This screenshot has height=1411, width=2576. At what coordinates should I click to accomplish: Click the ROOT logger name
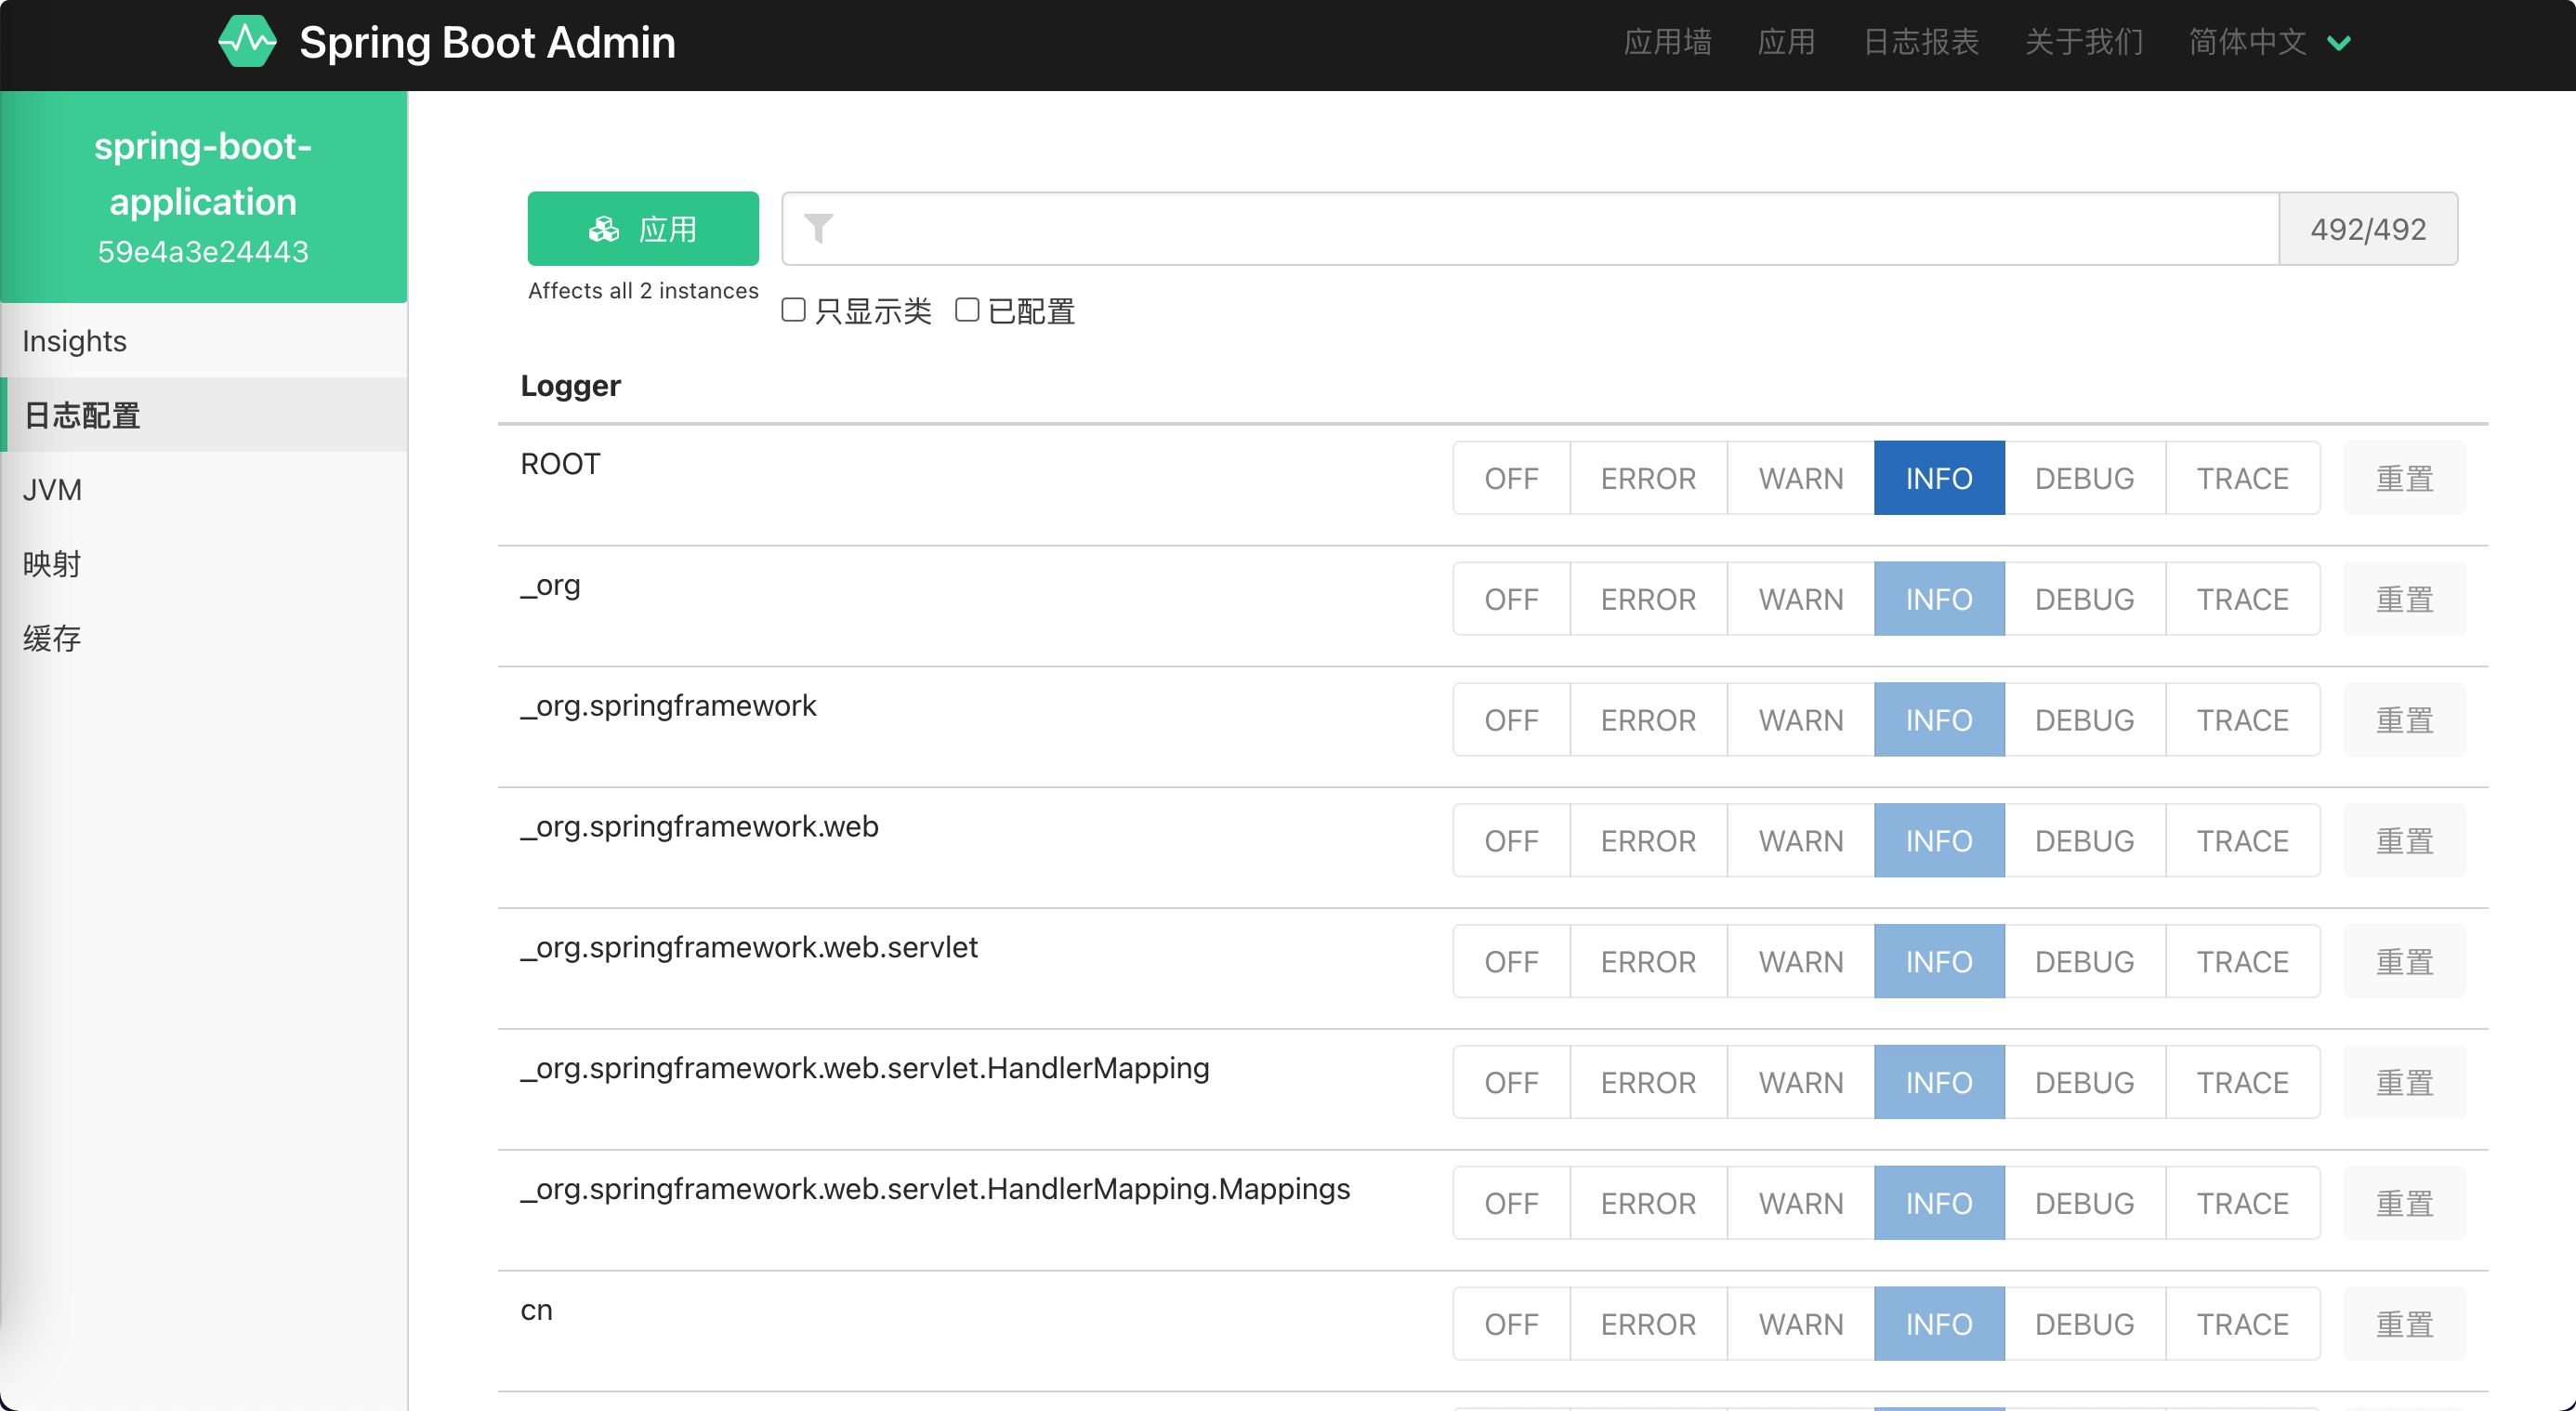pyautogui.click(x=560, y=464)
